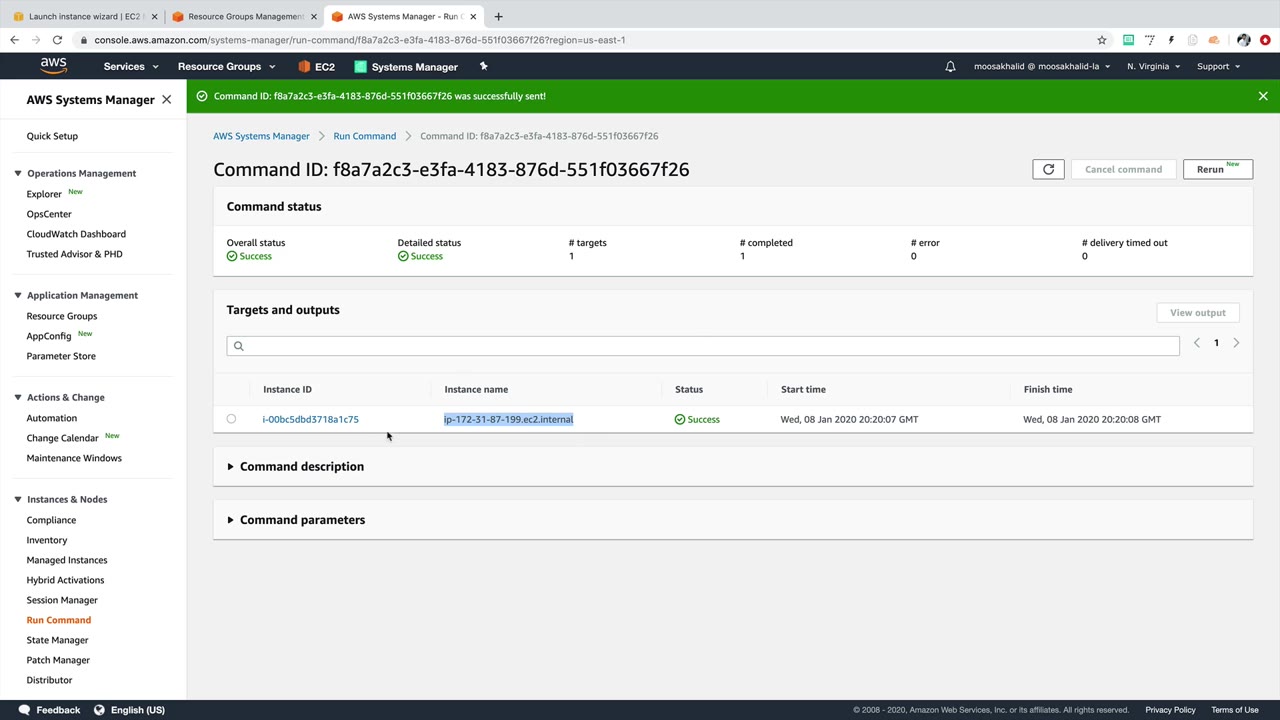This screenshot has height=720, width=1280.
Task: Open Automation in the sidebar
Action: click(x=51, y=418)
